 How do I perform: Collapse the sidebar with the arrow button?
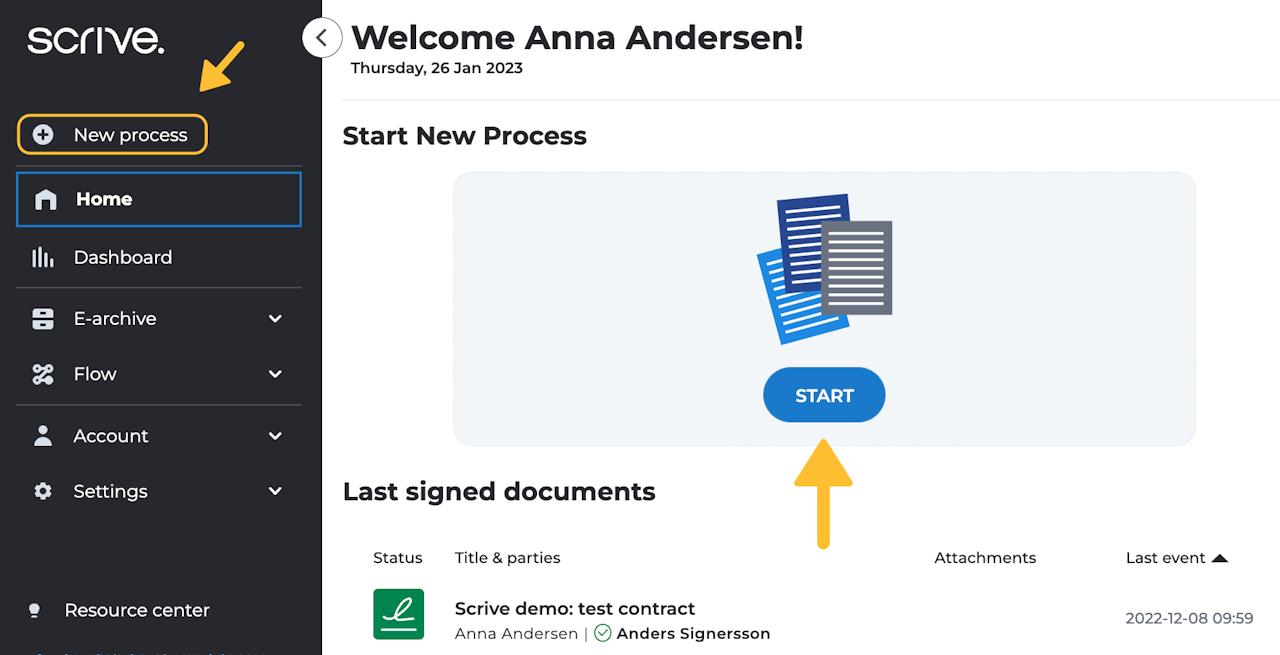[x=322, y=38]
